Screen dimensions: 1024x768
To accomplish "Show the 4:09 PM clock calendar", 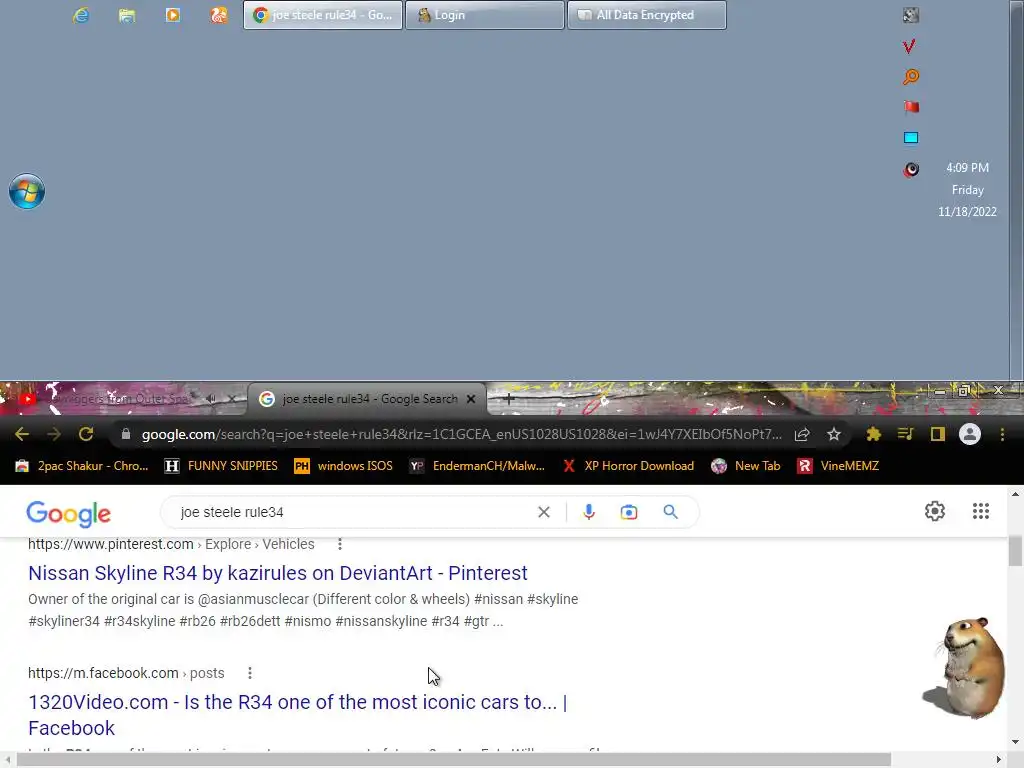I will 967,189.
